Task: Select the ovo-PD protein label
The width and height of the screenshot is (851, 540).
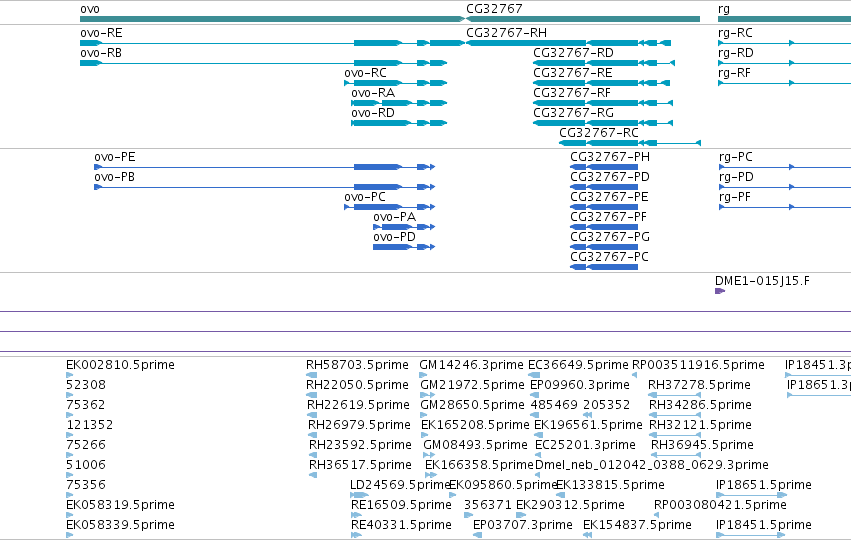Action: tap(395, 238)
